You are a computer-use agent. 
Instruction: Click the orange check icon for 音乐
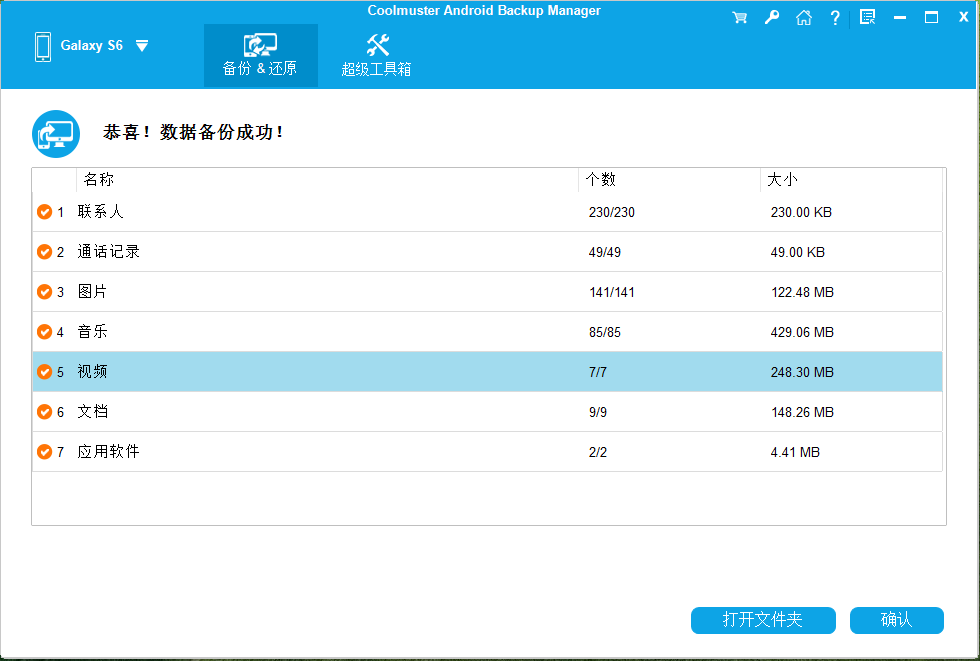click(x=44, y=332)
